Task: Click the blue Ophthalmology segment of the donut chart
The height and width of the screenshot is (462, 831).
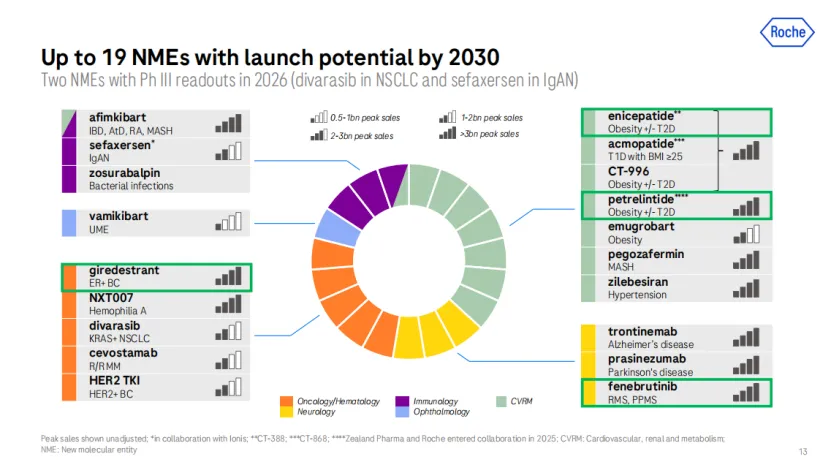Action: (330, 225)
